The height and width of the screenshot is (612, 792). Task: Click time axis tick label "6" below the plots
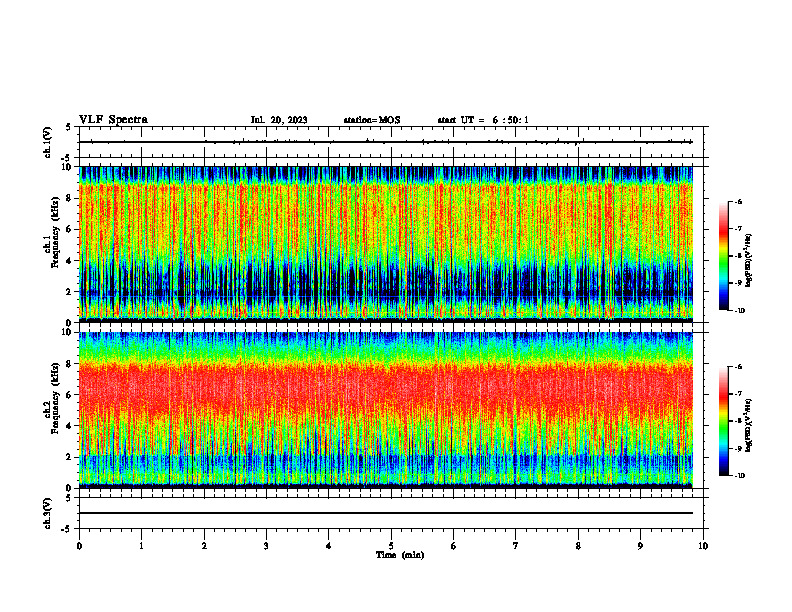point(454,546)
